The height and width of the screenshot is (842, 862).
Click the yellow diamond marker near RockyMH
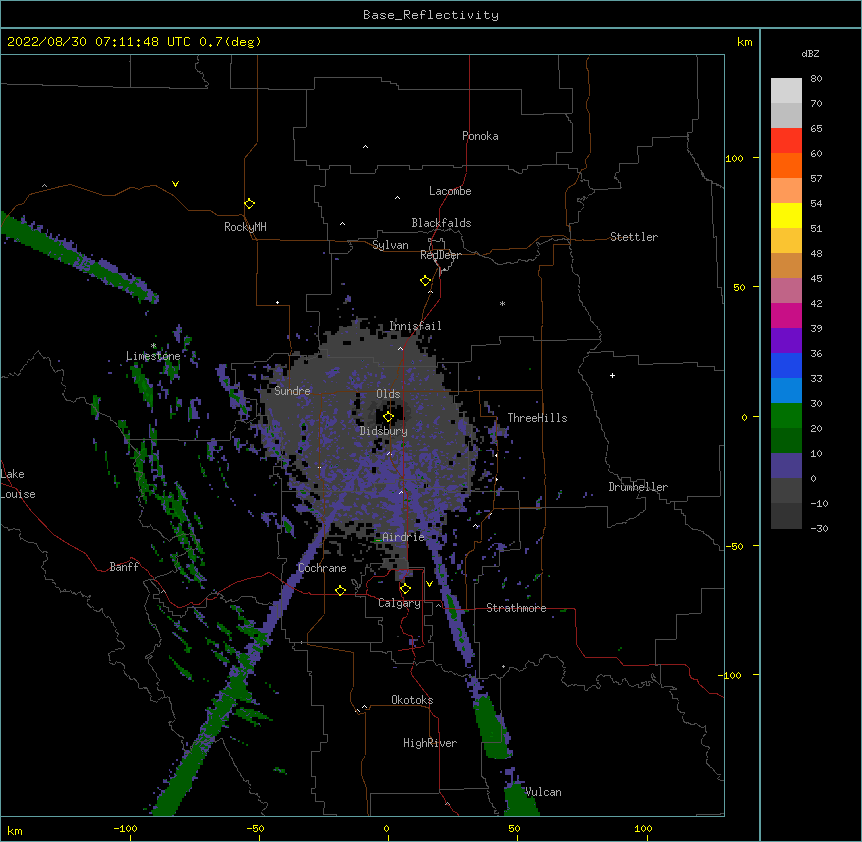tap(249, 204)
